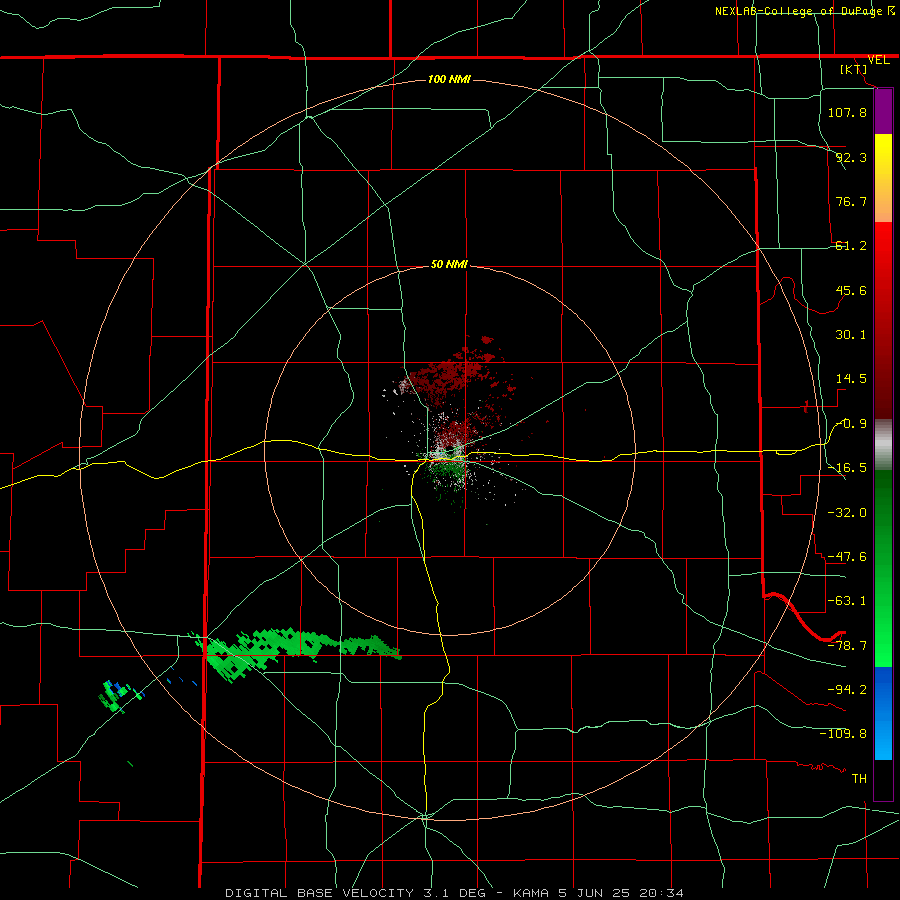Select the -32.0 legend value
The width and height of the screenshot is (900, 900).
coord(847,512)
